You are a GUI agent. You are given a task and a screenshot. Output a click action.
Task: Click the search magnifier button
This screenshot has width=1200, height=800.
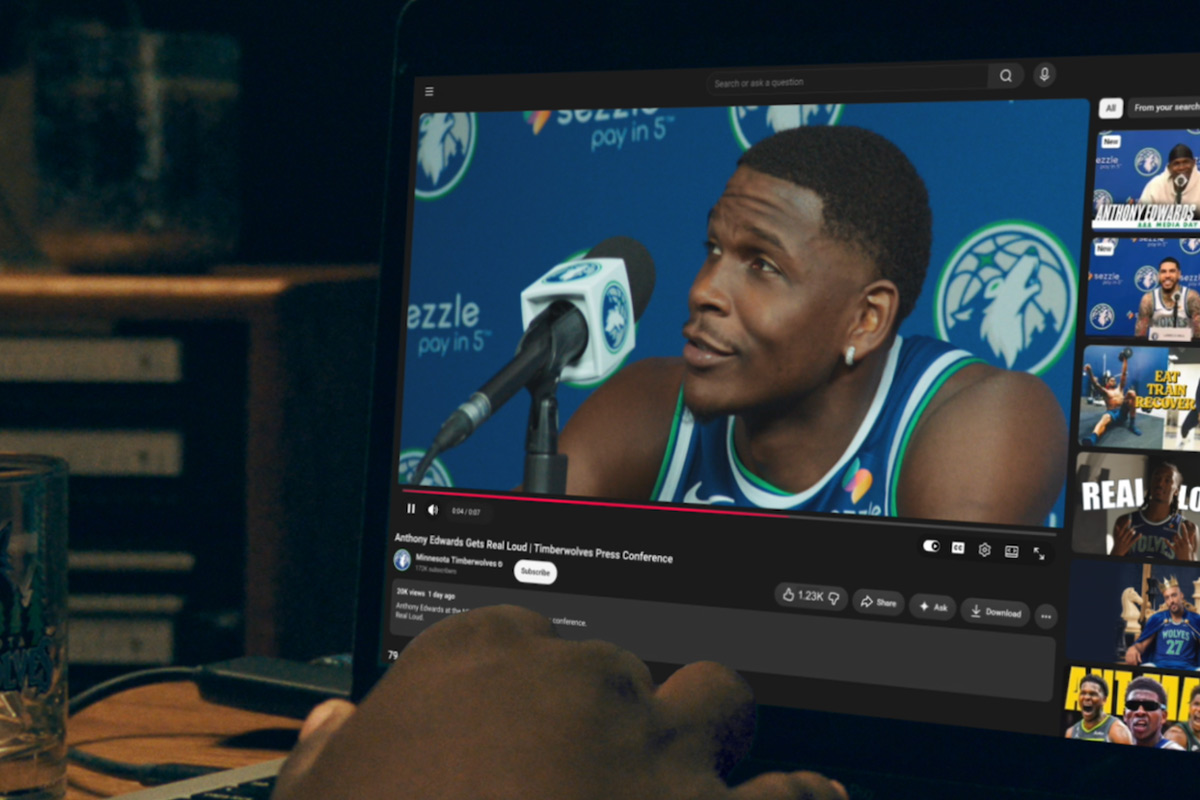(x=1006, y=76)
